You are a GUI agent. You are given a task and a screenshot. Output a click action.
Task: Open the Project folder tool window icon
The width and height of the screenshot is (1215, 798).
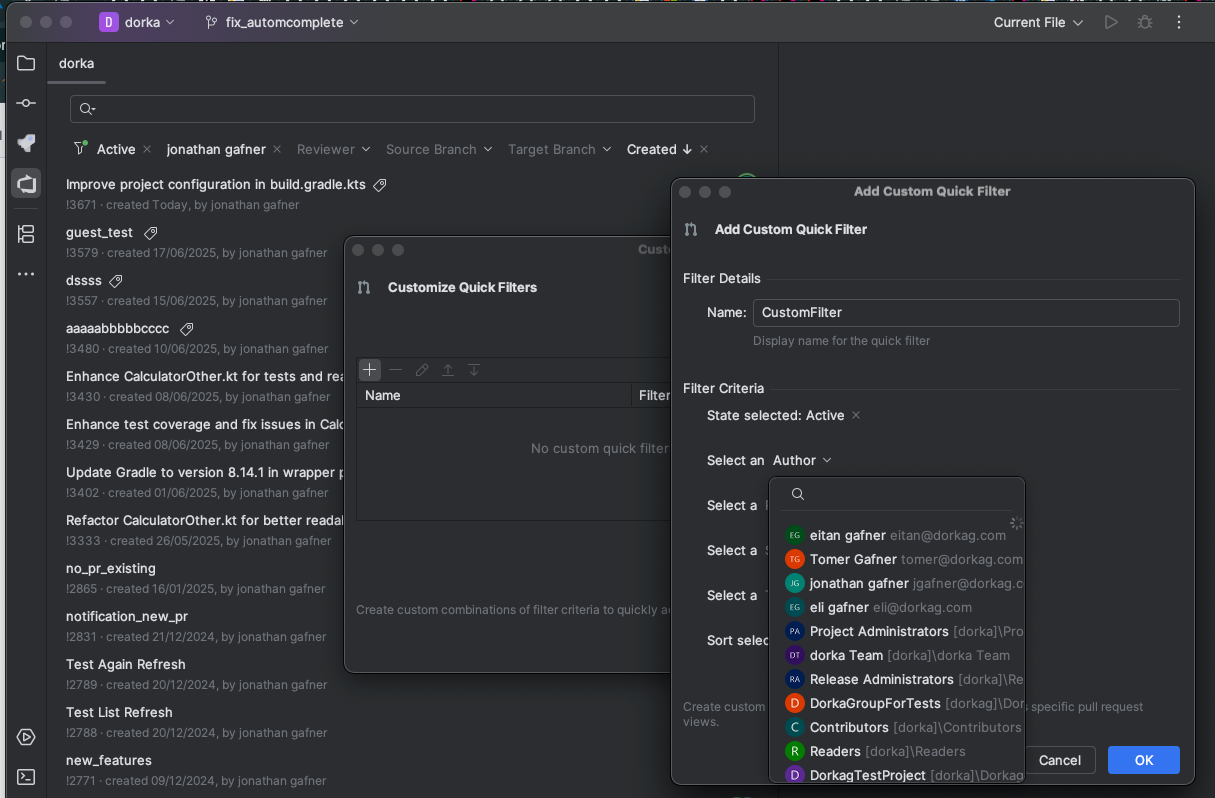[x=26, y=63]
